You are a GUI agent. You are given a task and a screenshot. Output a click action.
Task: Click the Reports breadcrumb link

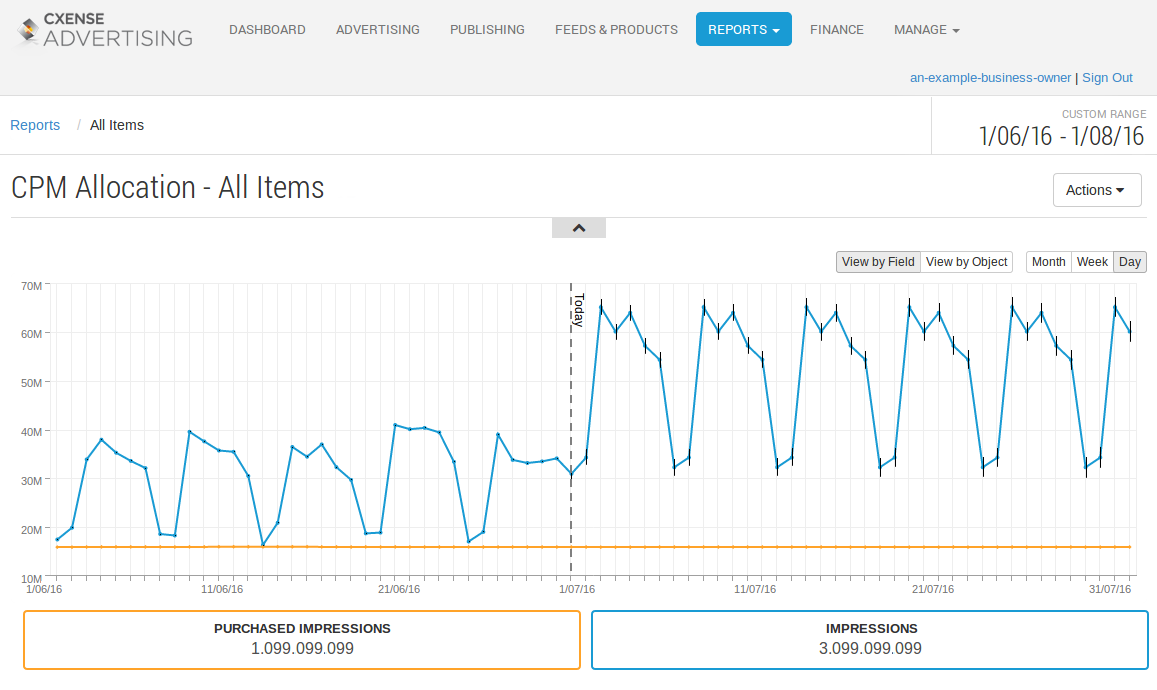(x=35, y=125)
